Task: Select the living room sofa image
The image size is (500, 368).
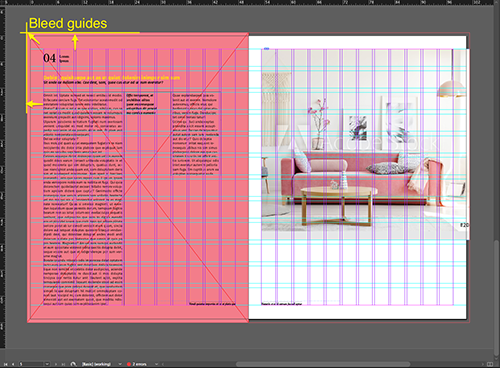Action: pos(365,144)
